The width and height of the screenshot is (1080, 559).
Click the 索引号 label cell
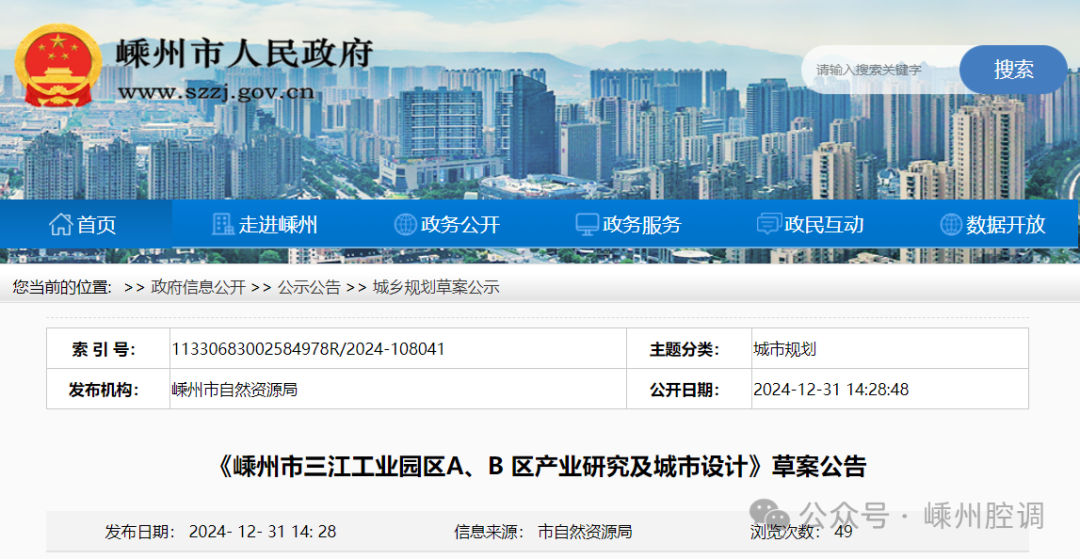[108, 349]
